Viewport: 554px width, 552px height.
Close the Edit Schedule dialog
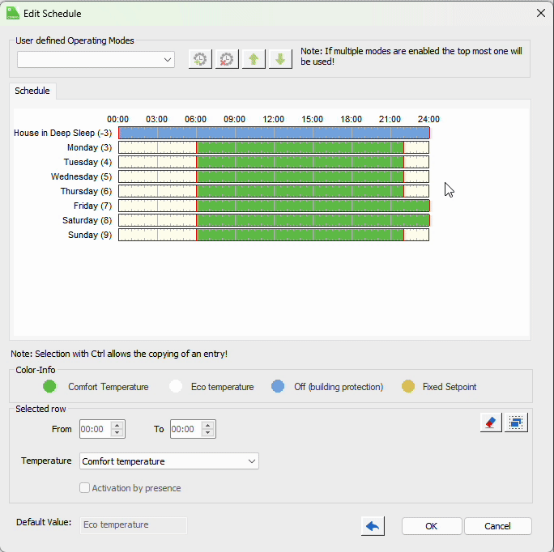pos(541,13)
